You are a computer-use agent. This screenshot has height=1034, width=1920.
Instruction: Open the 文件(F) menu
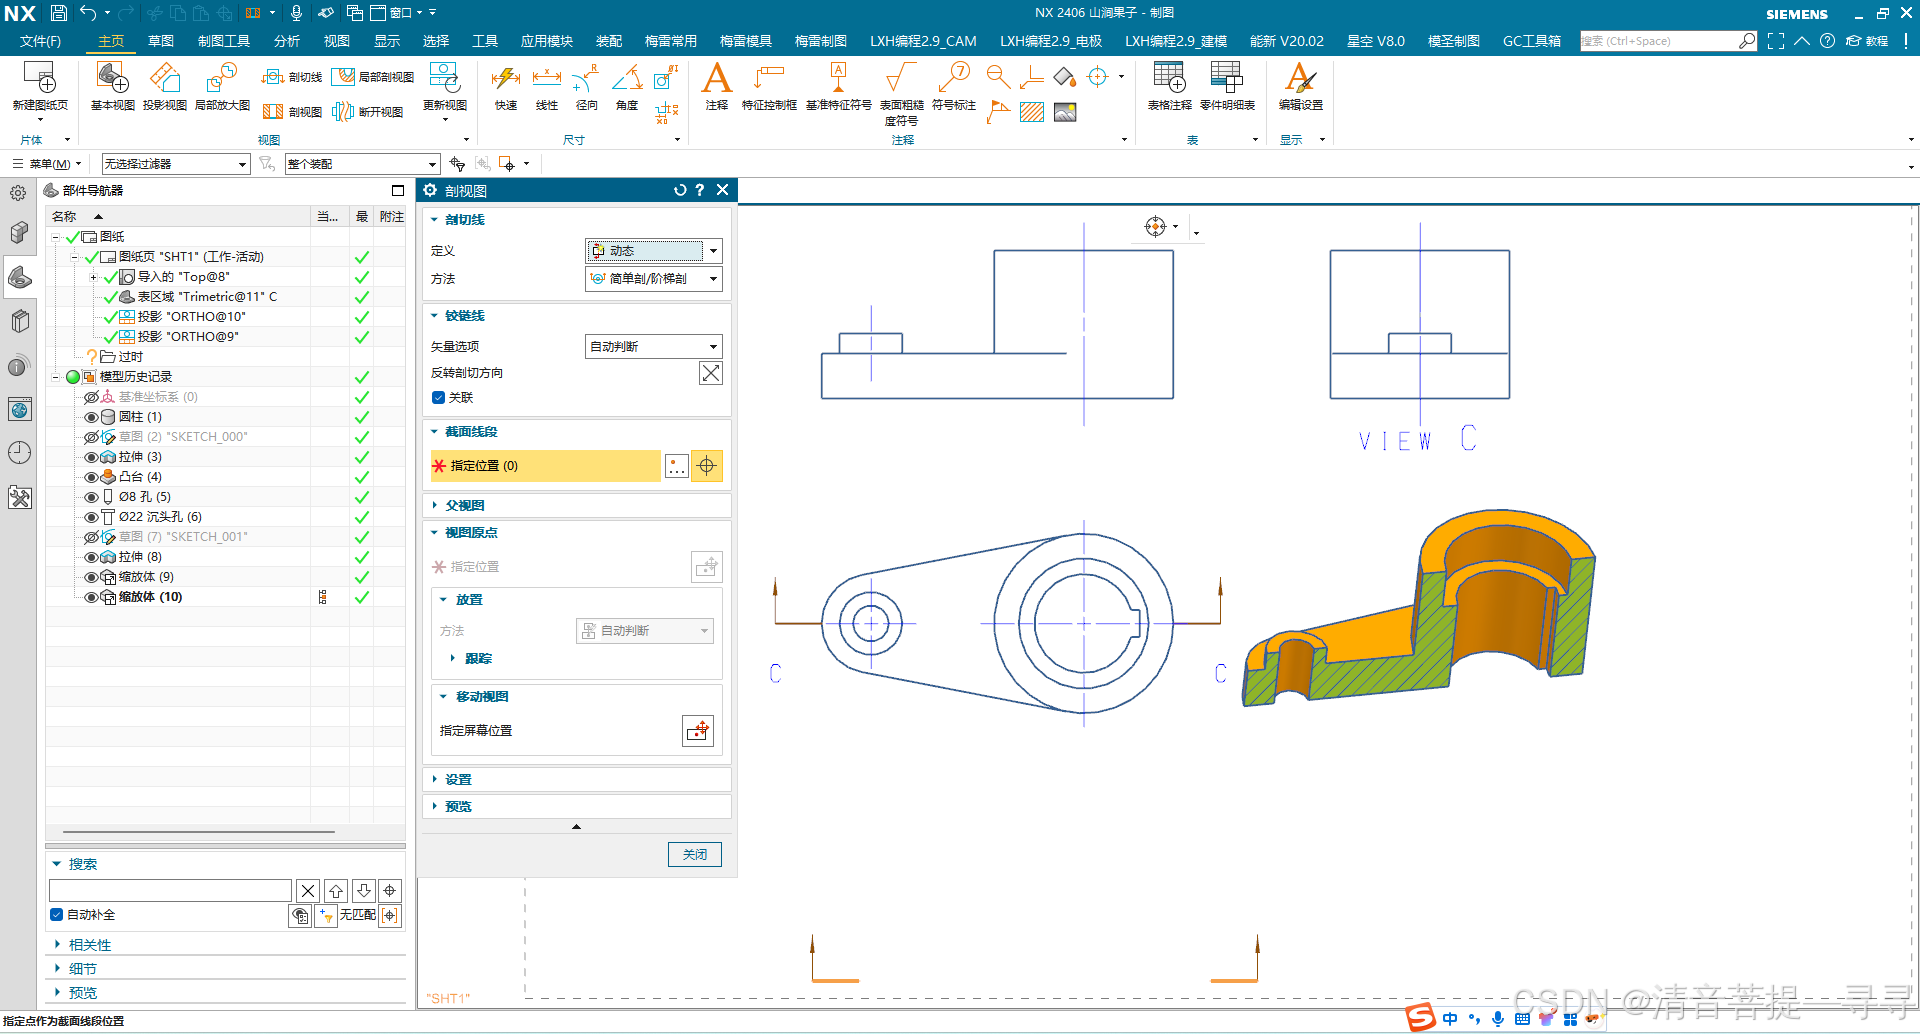tap(40, 41)
